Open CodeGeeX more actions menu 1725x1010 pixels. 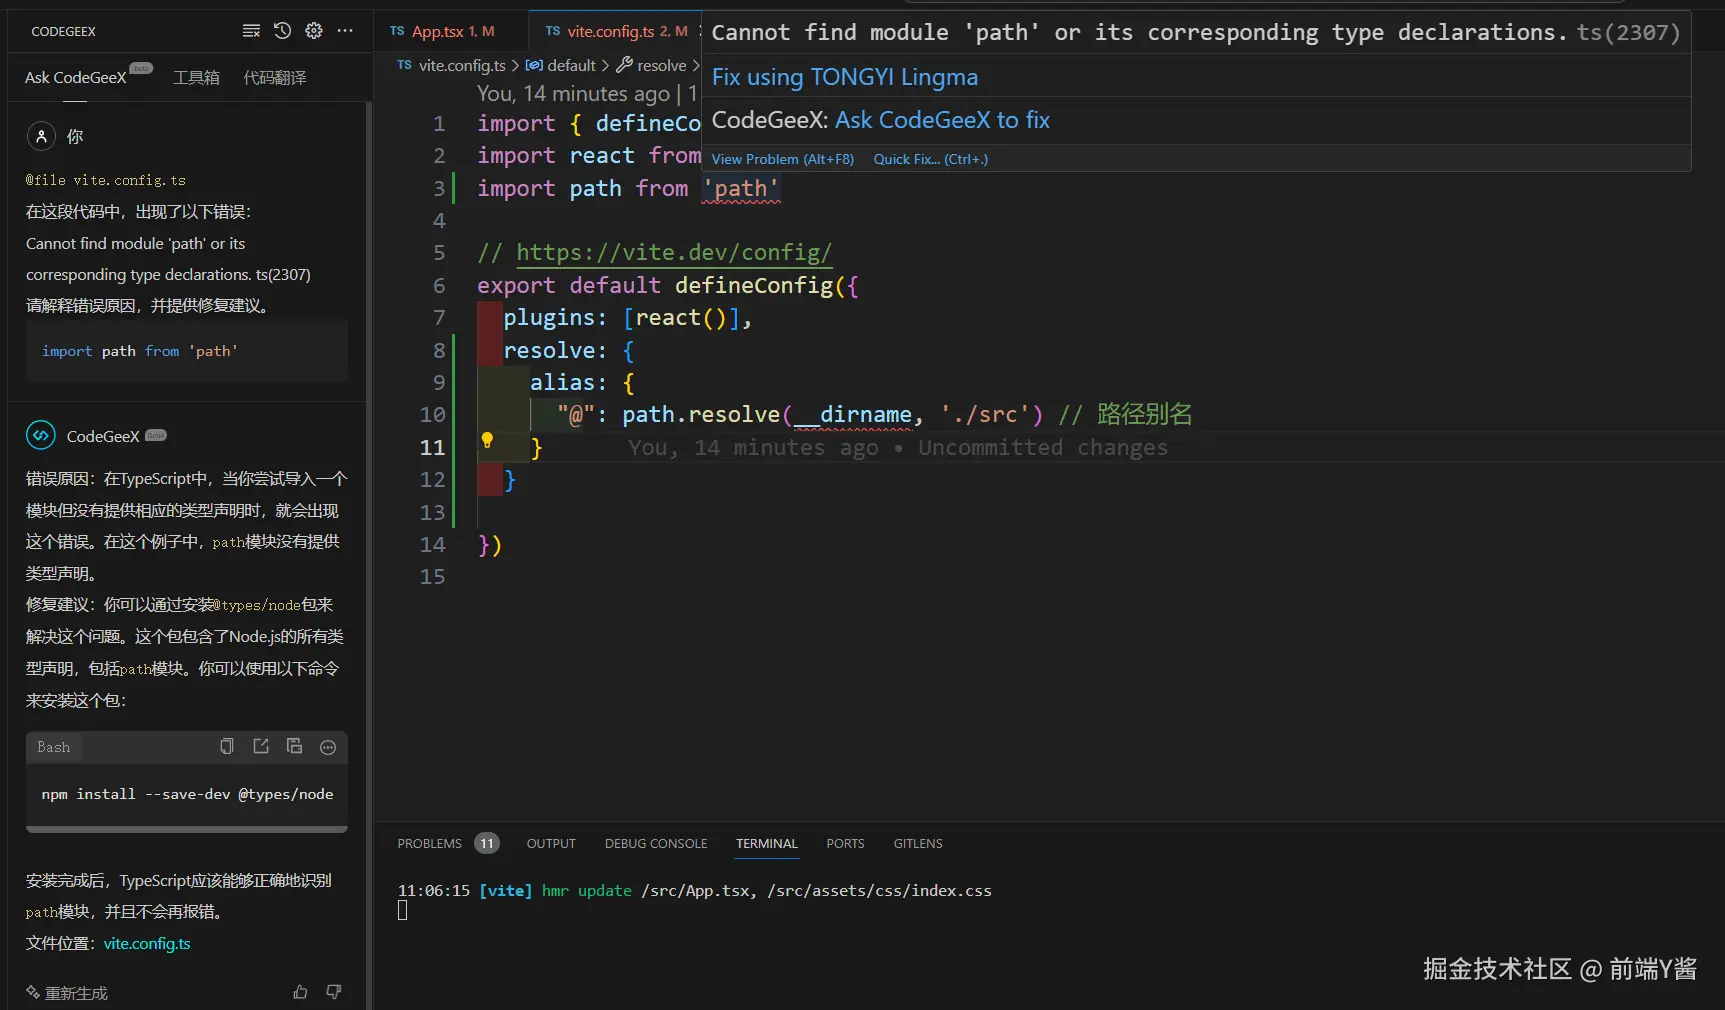345,31
